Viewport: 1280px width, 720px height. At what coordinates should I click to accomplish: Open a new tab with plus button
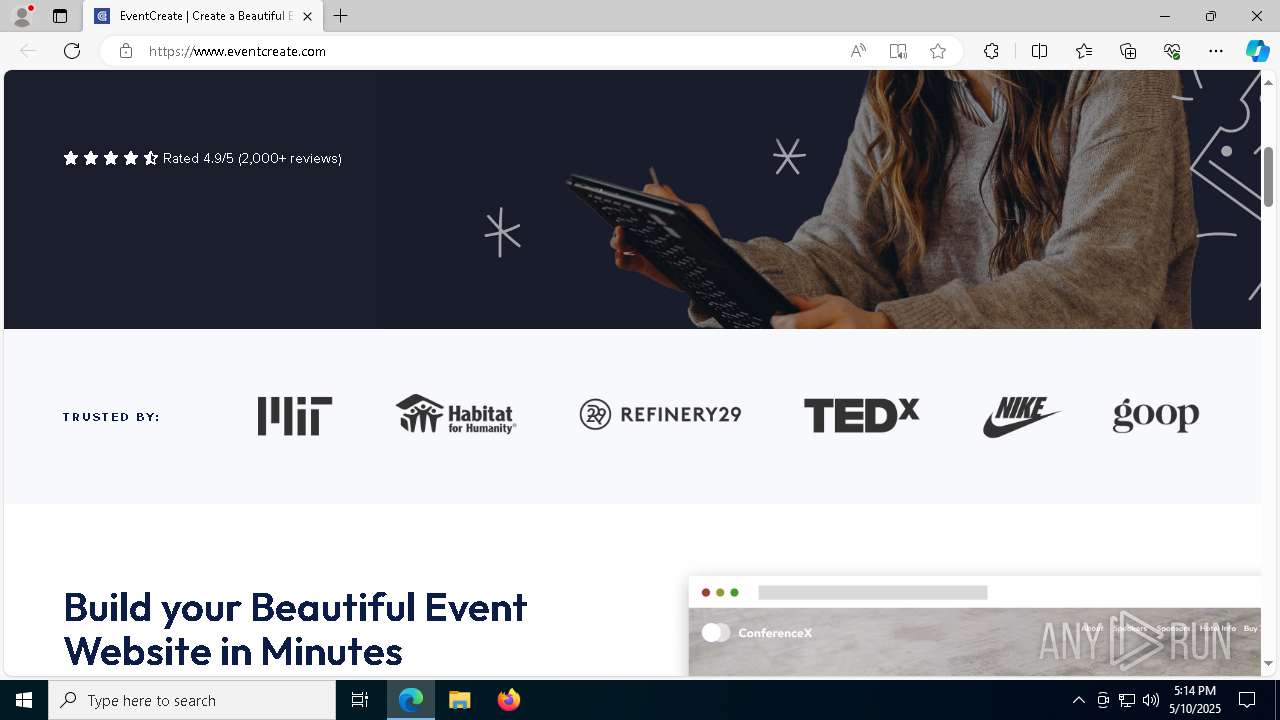click(x=340, y=16)
